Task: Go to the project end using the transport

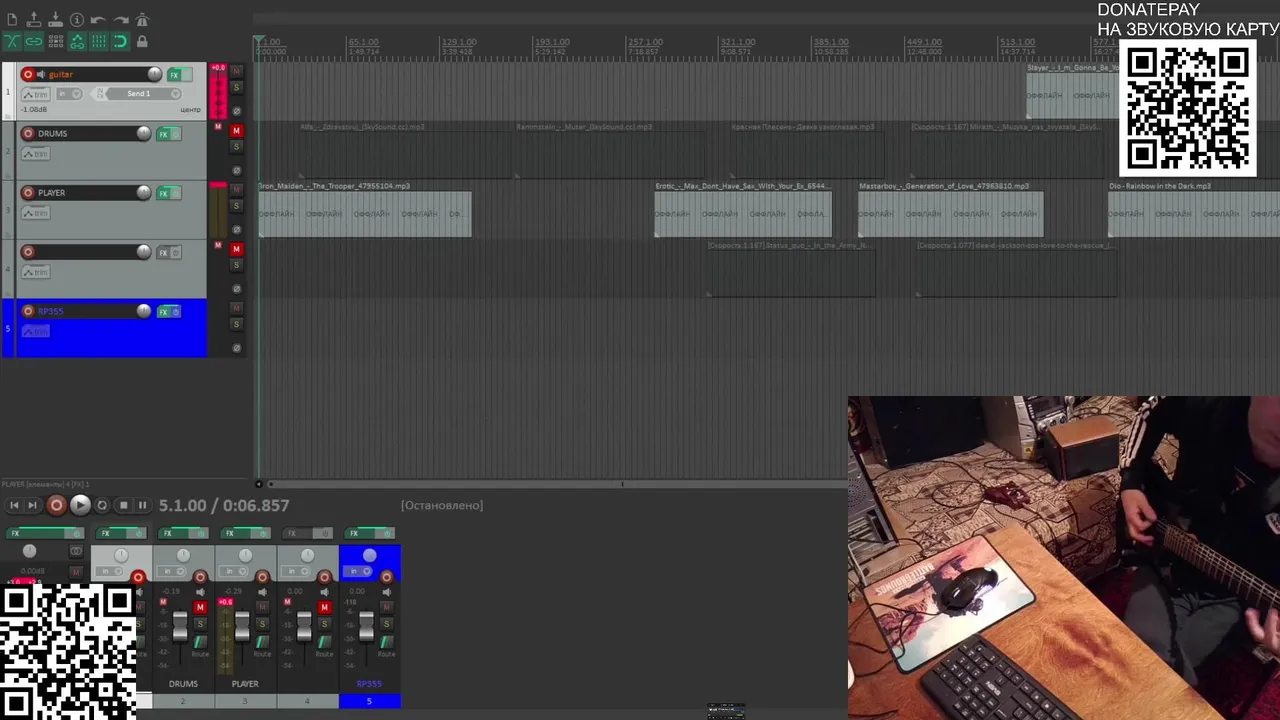Action: [32, 505]
